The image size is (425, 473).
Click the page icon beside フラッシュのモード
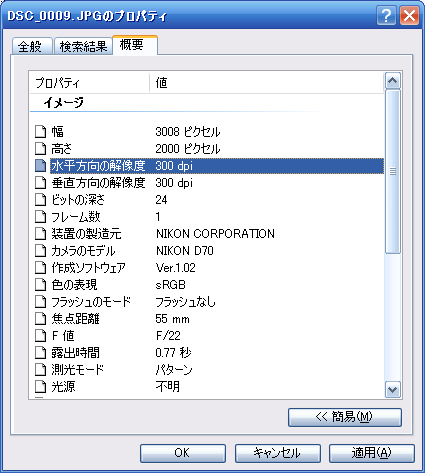pos(40,302)
